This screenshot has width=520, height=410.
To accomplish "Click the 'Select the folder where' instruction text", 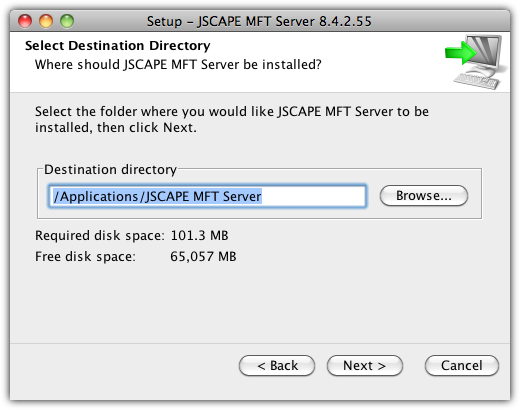I will (x=232, y=119).
